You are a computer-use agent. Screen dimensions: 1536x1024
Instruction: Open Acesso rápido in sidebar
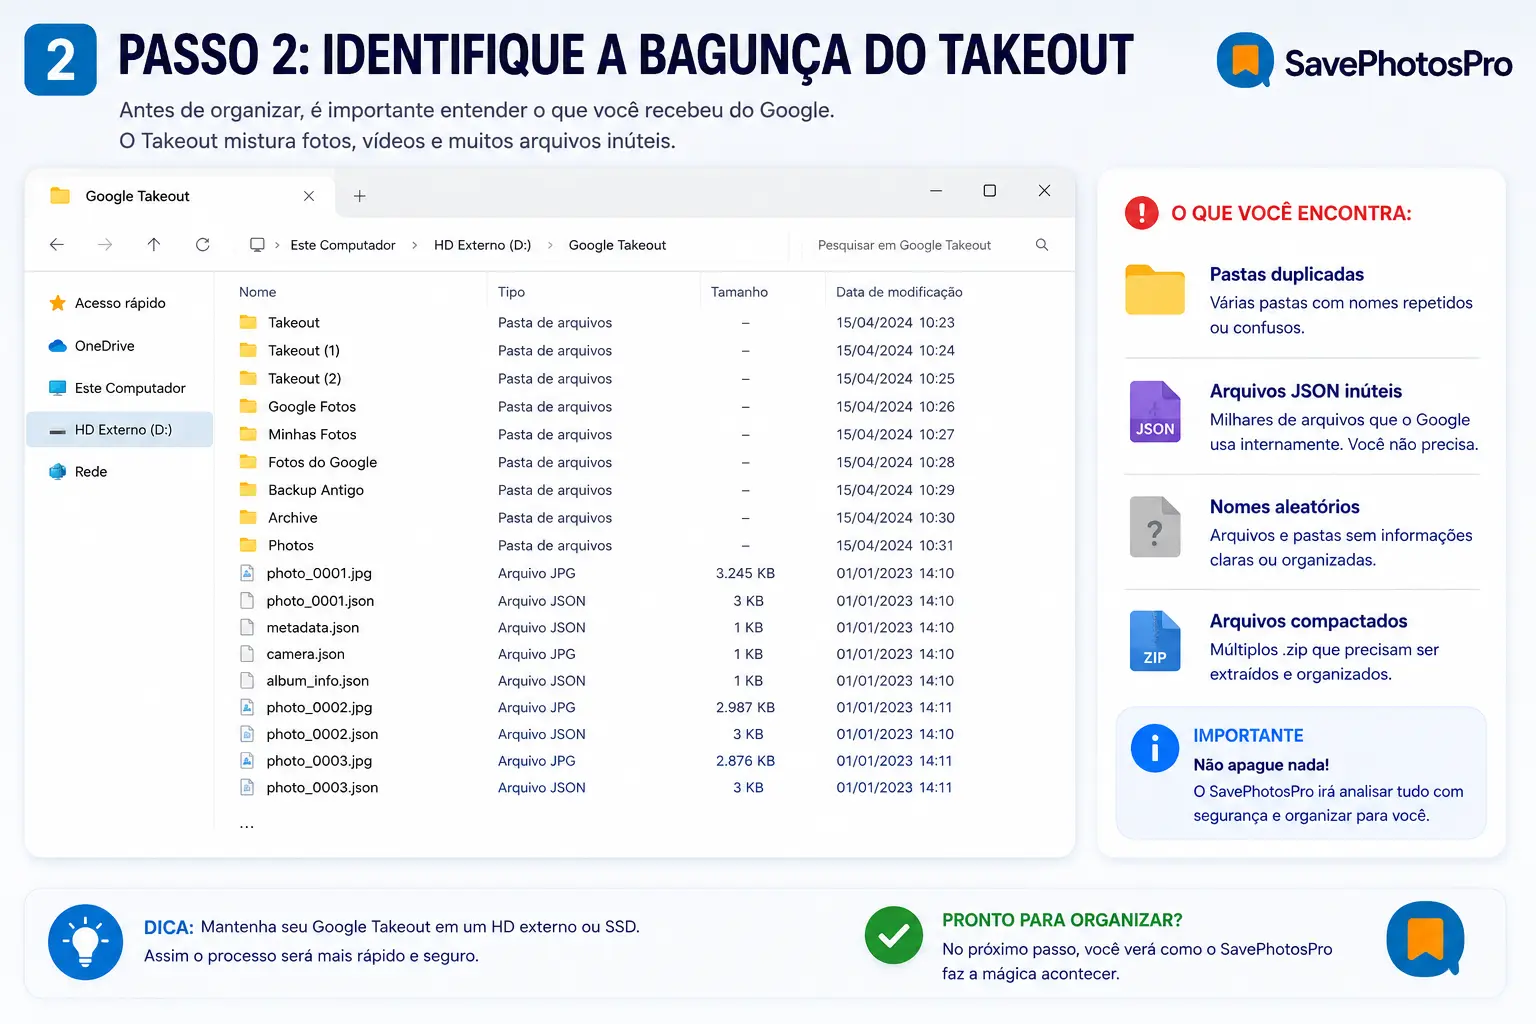coord(120,303)
